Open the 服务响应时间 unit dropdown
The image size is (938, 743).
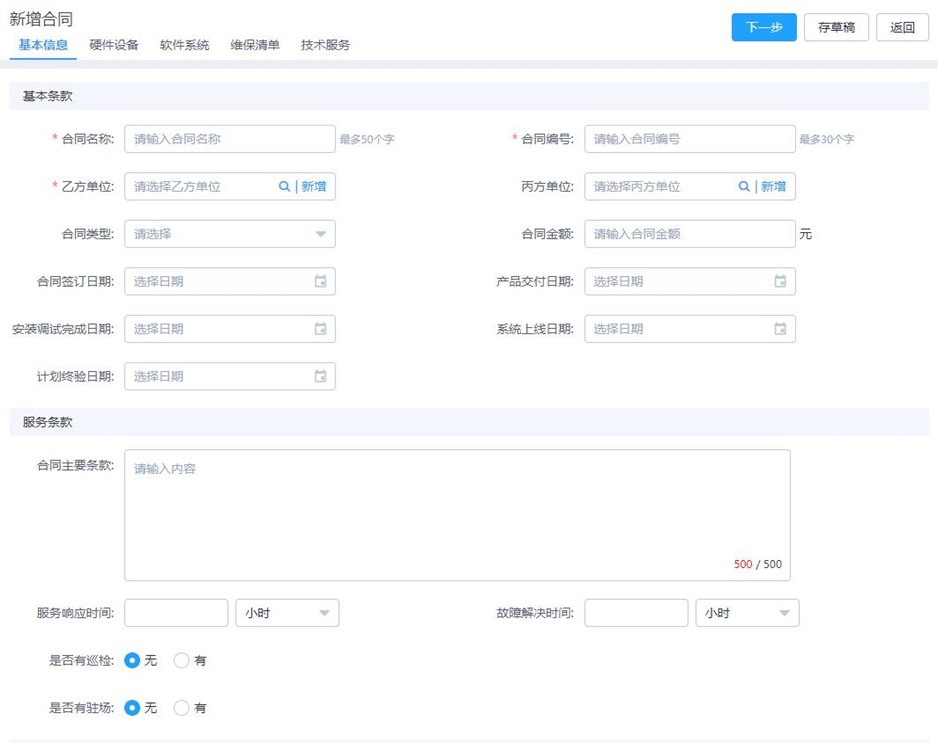point(287,613)
